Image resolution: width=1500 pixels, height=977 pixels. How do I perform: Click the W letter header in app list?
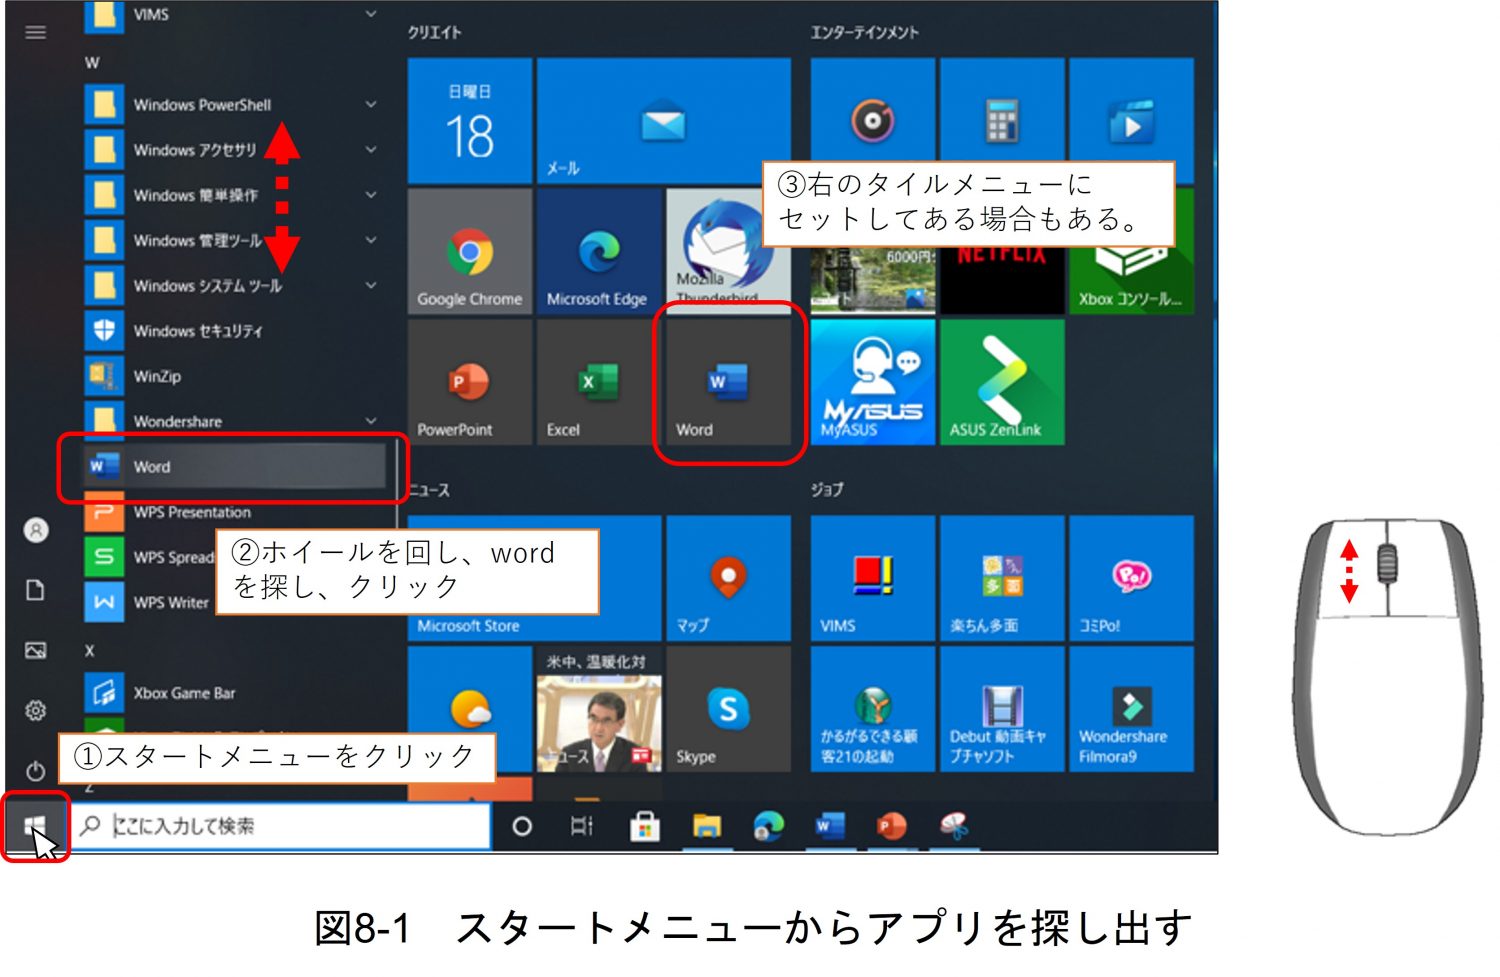[92, 62]
